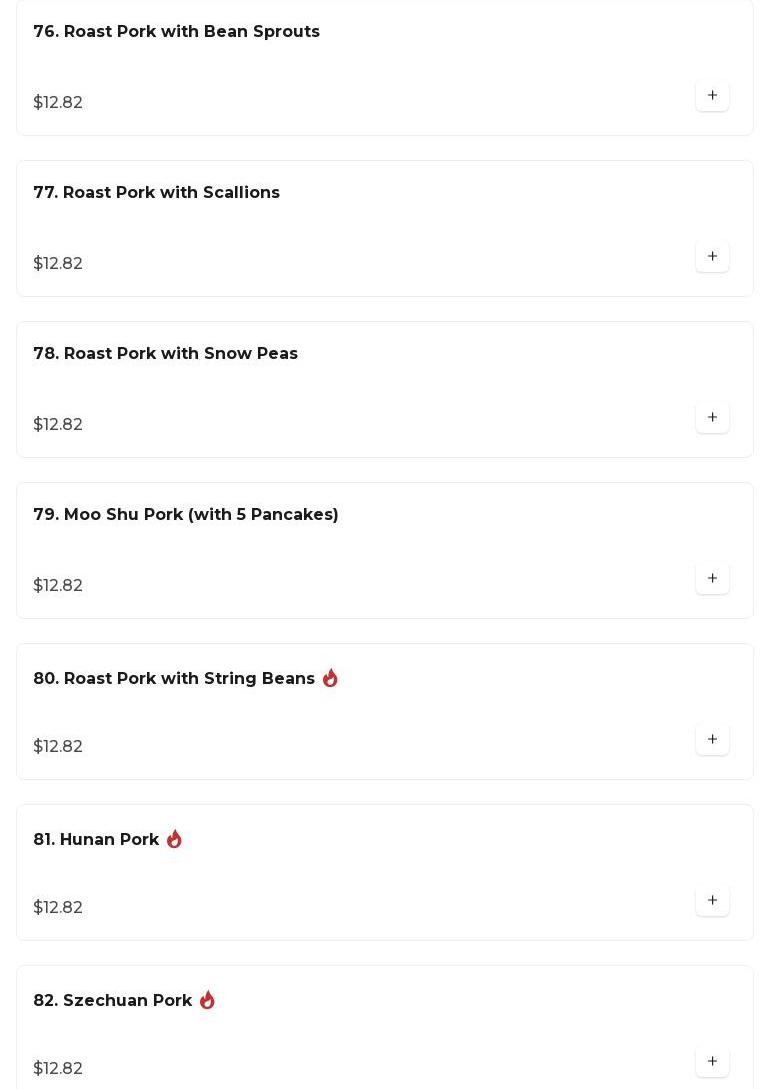Add Roast Pork with Bean Sprouts plus button
Viewport: 770px width, 1089px height.
tap(712, 95)
